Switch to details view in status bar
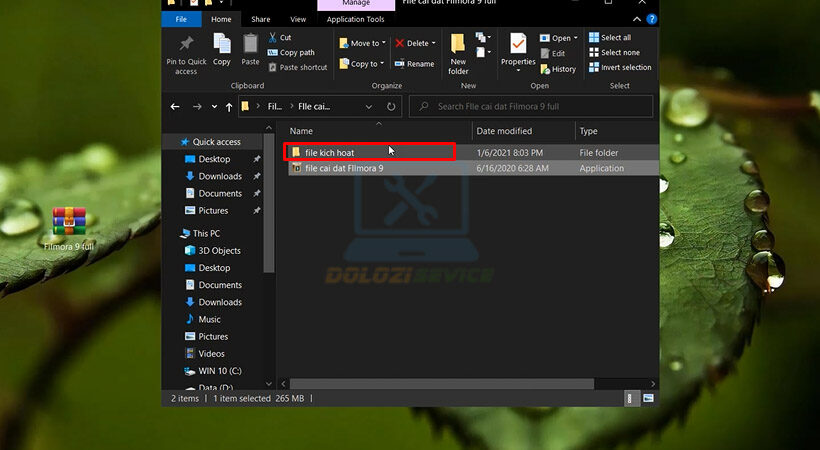 631,398
